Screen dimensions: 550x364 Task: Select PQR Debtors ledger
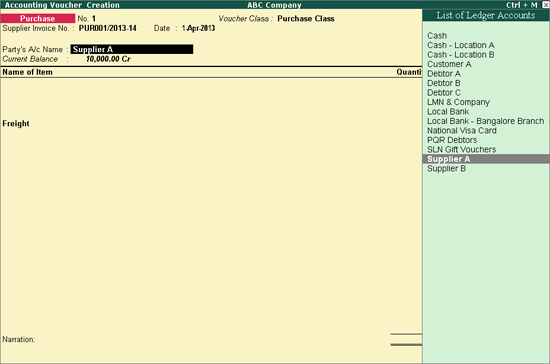pos(452,140)
